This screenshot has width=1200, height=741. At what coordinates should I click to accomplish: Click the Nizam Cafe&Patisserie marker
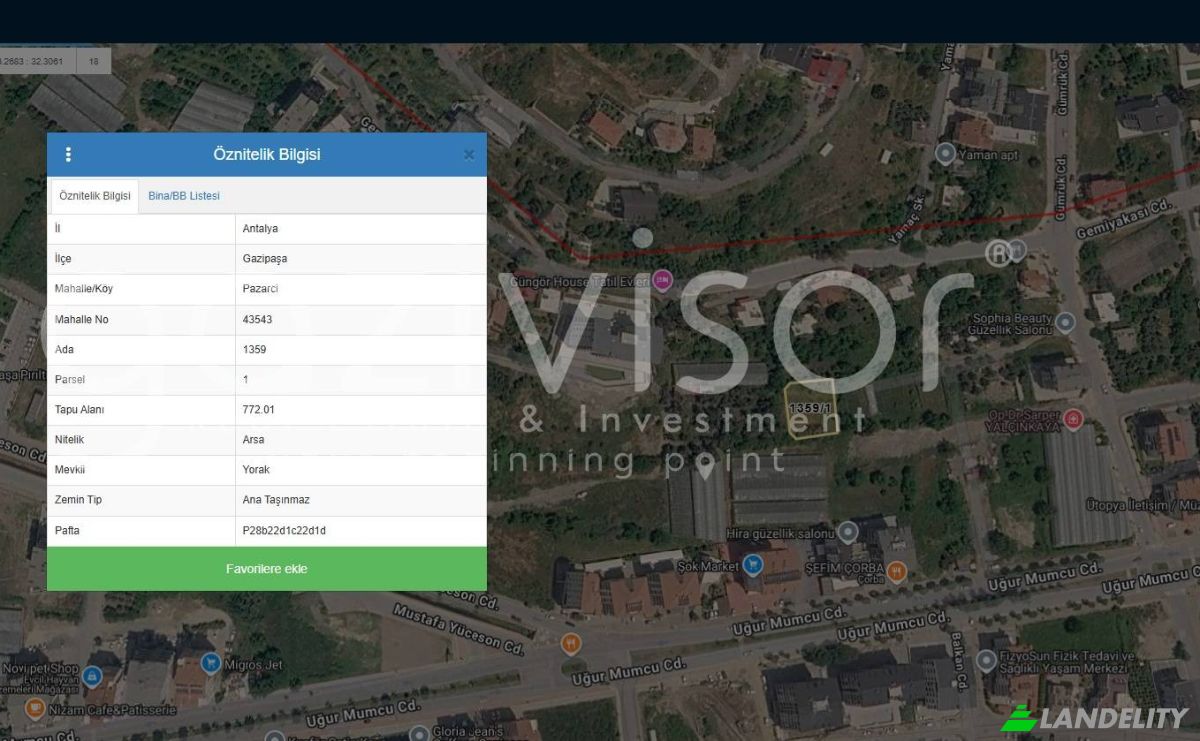[x=35, y=709]
